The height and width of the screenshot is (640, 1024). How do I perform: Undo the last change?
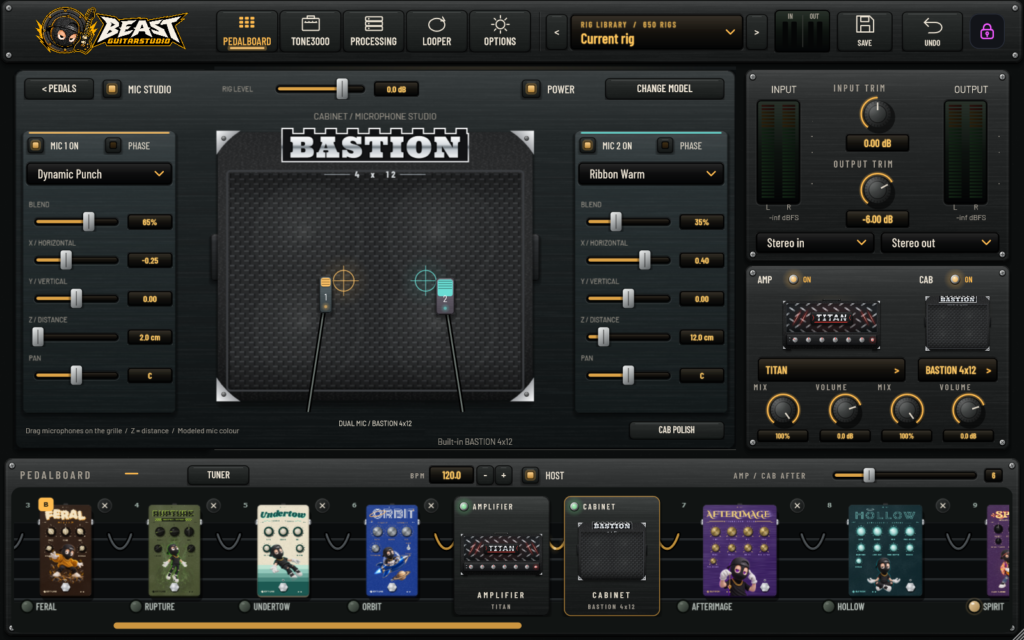(932, 31)
